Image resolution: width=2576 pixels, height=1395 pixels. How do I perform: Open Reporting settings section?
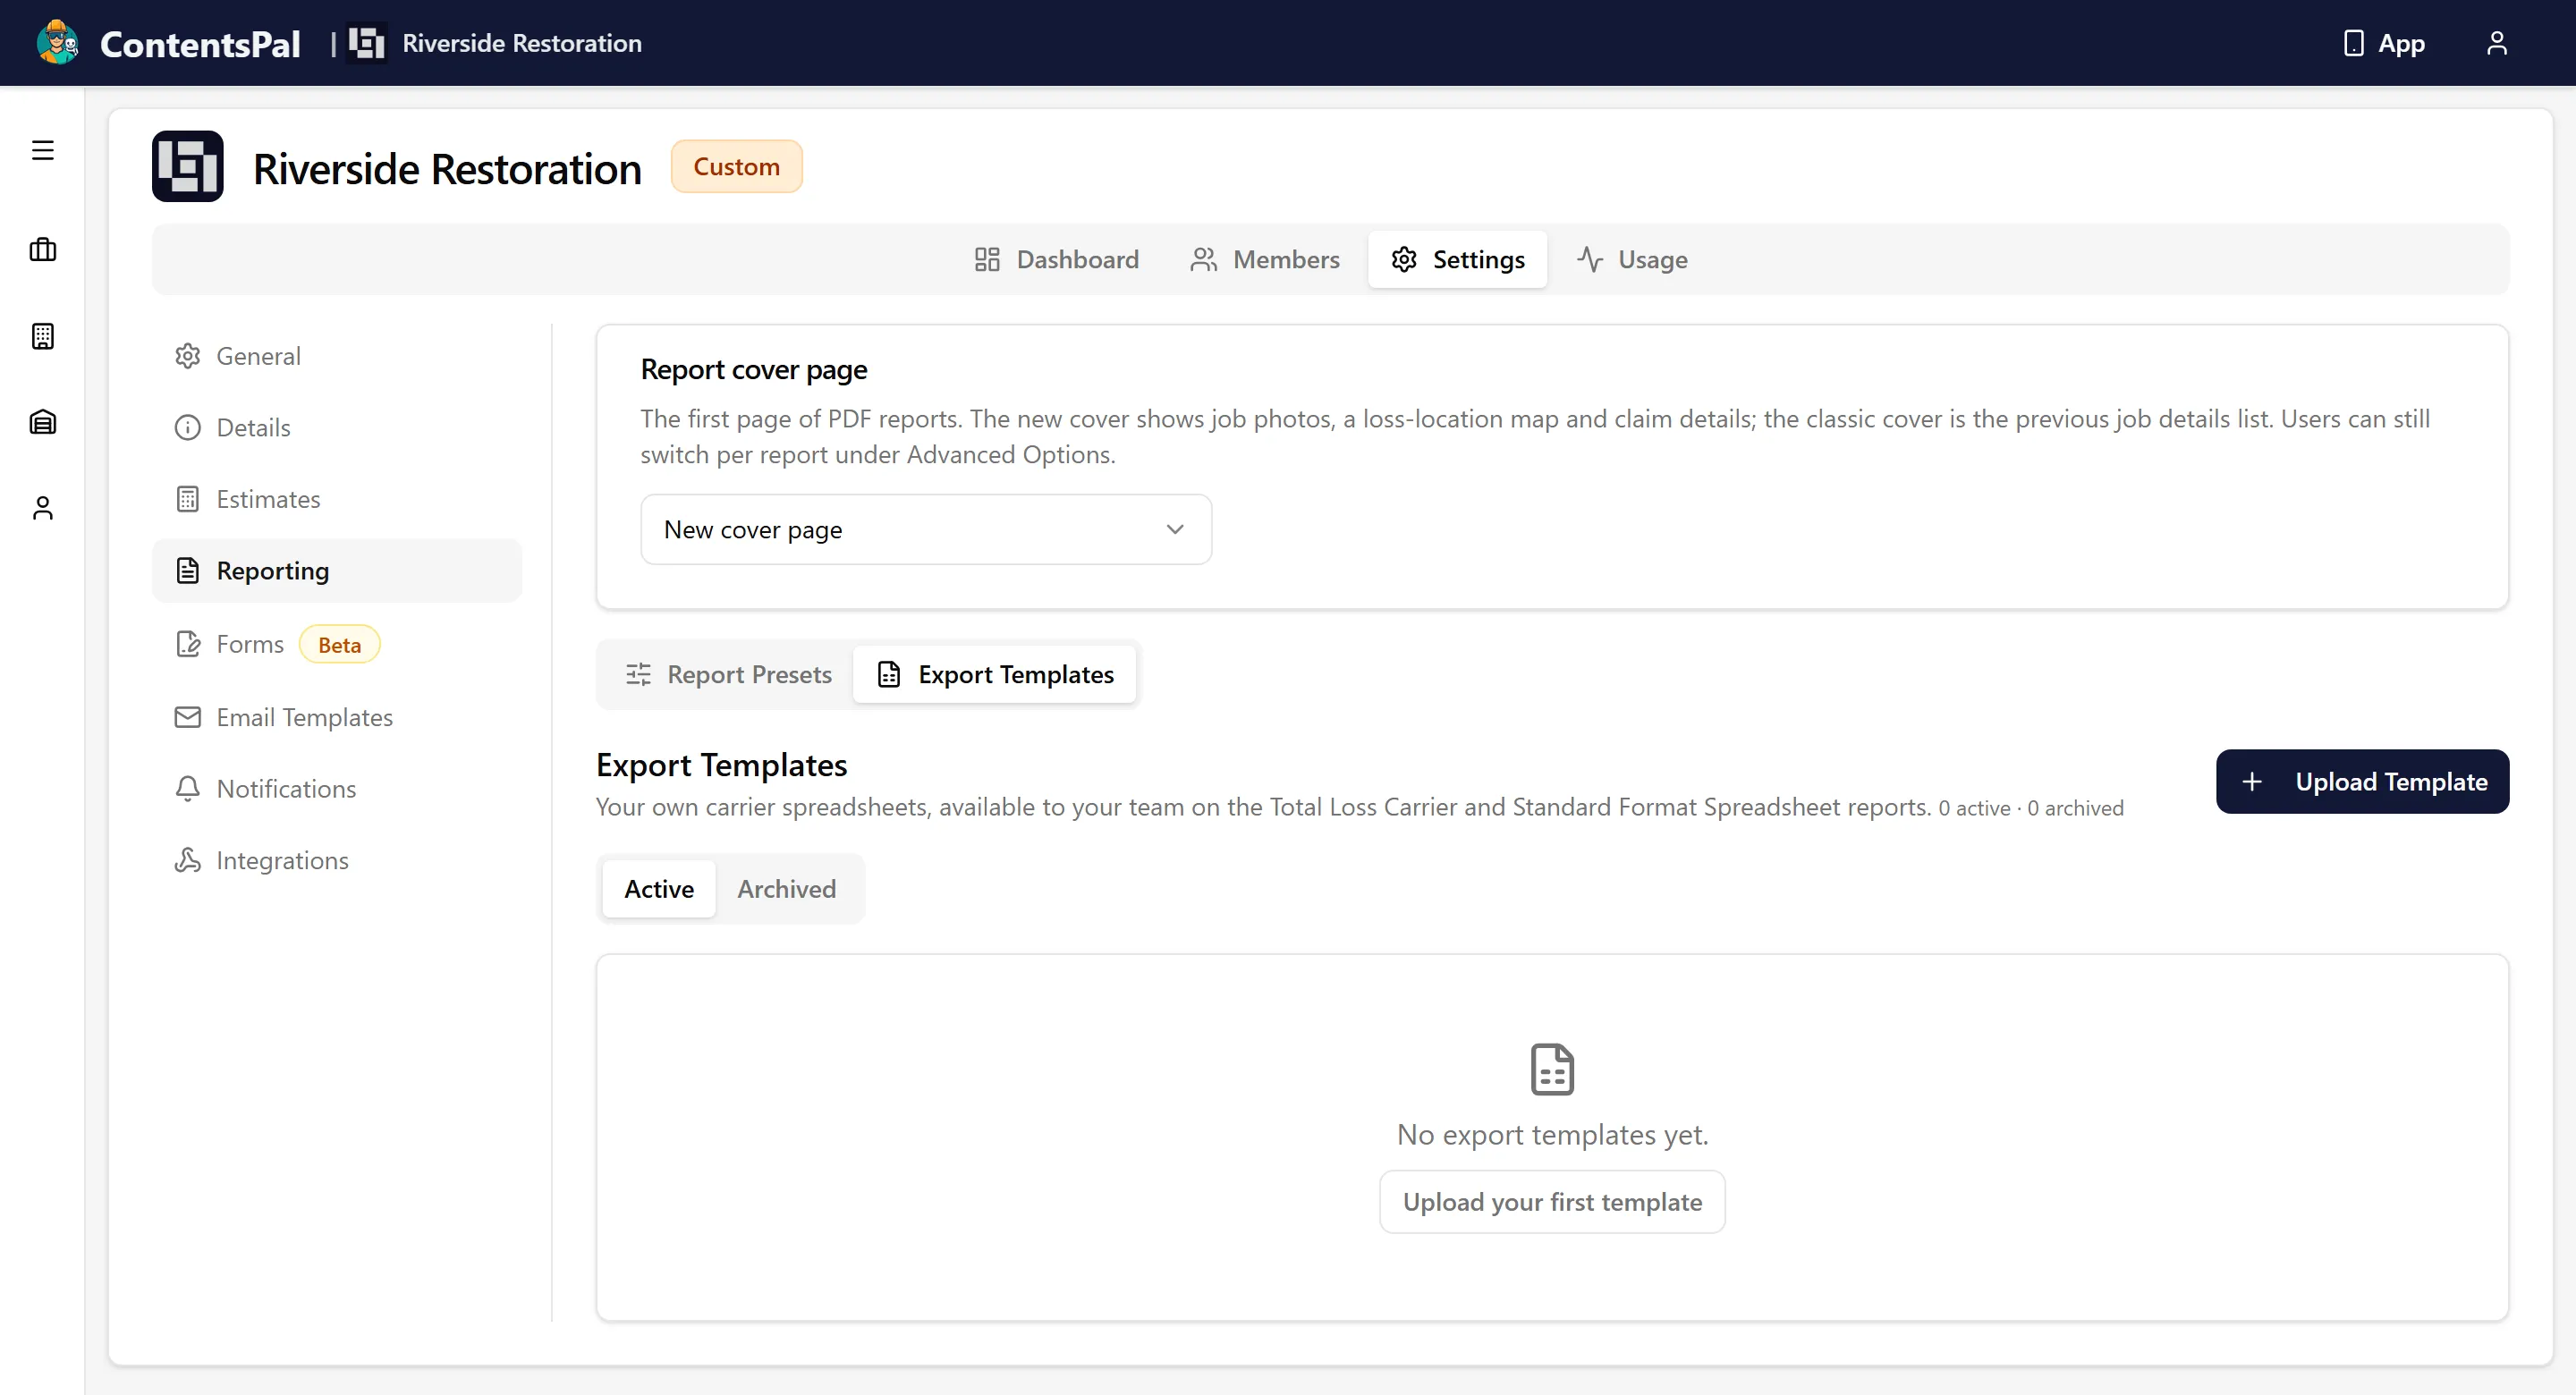(337, 571)
